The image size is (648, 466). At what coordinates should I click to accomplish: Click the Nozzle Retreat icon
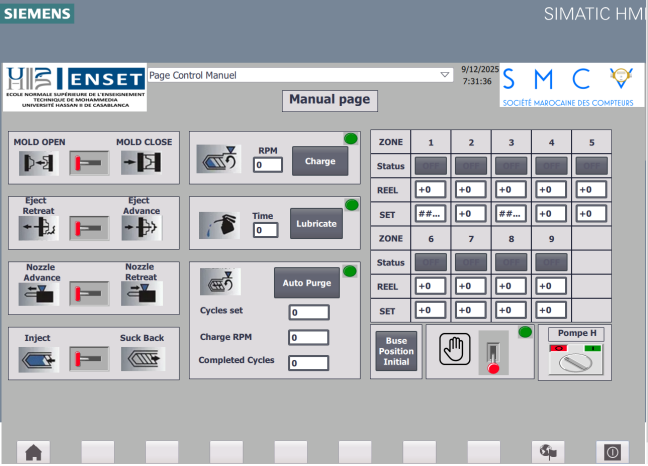pyautogui.click(x=141, y=293)
